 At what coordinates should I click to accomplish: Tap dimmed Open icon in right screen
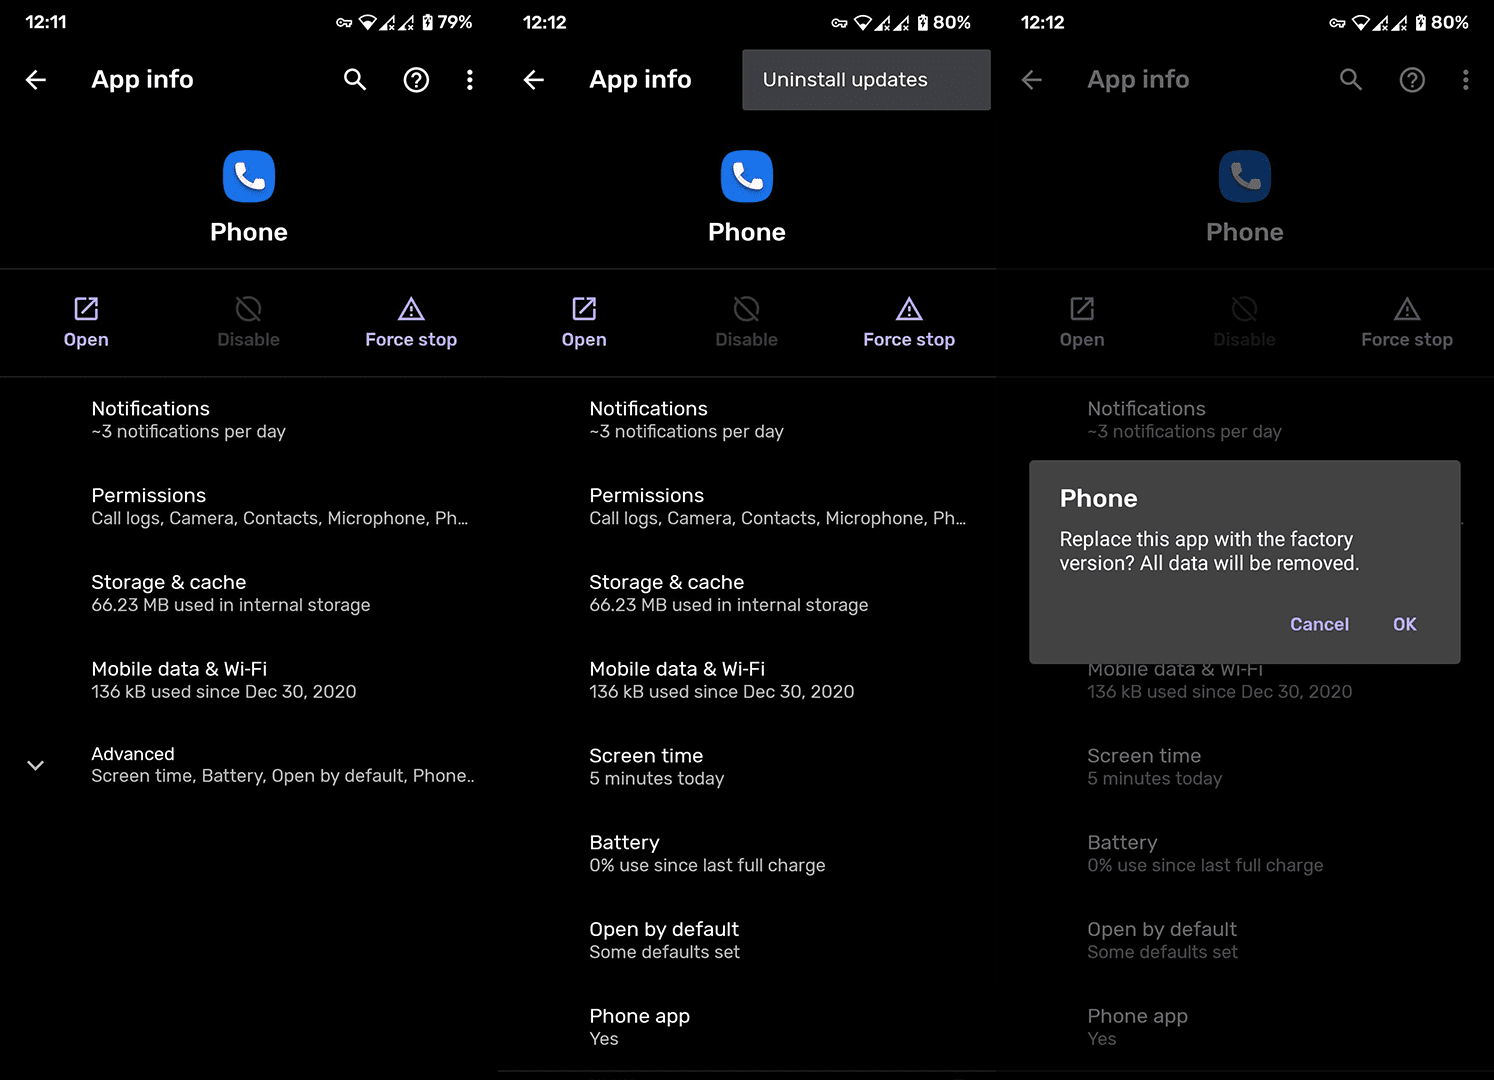(x=1082, y=308)
